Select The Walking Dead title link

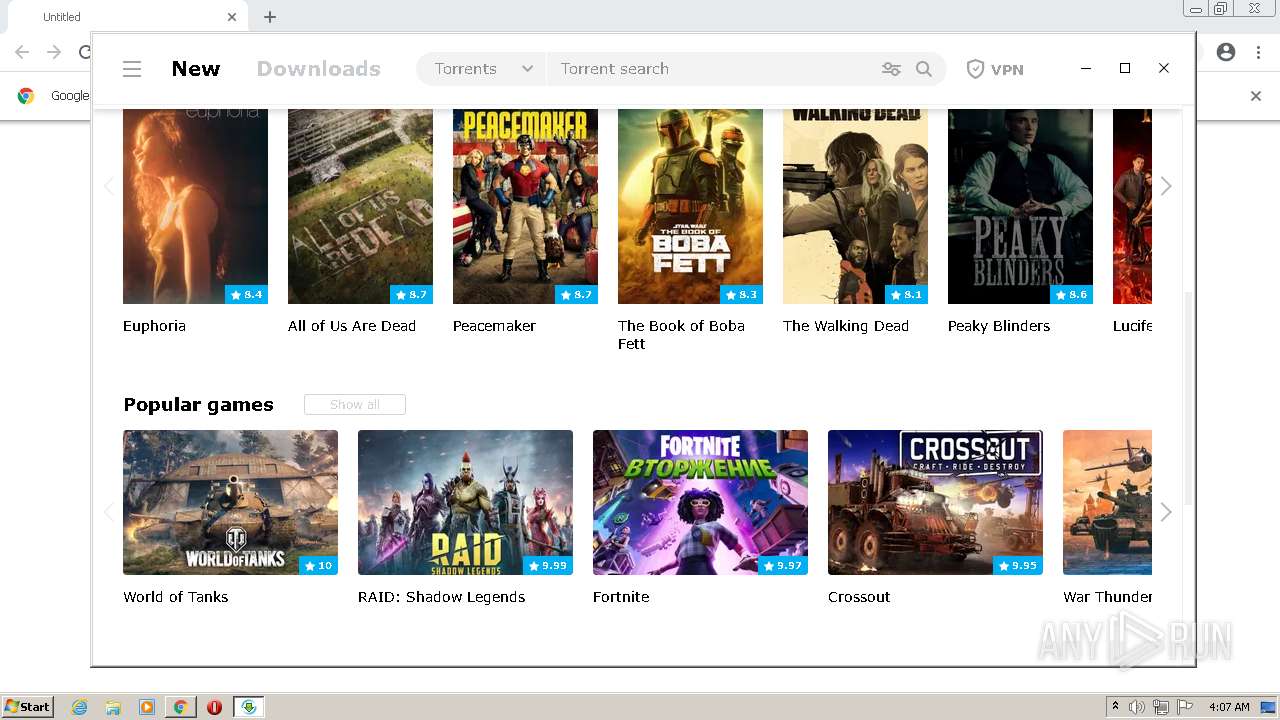(846, 326)
